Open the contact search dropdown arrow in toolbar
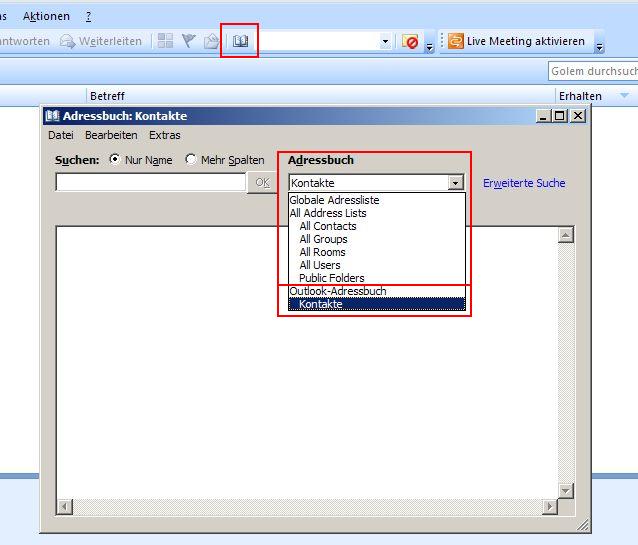 (385, 41)
